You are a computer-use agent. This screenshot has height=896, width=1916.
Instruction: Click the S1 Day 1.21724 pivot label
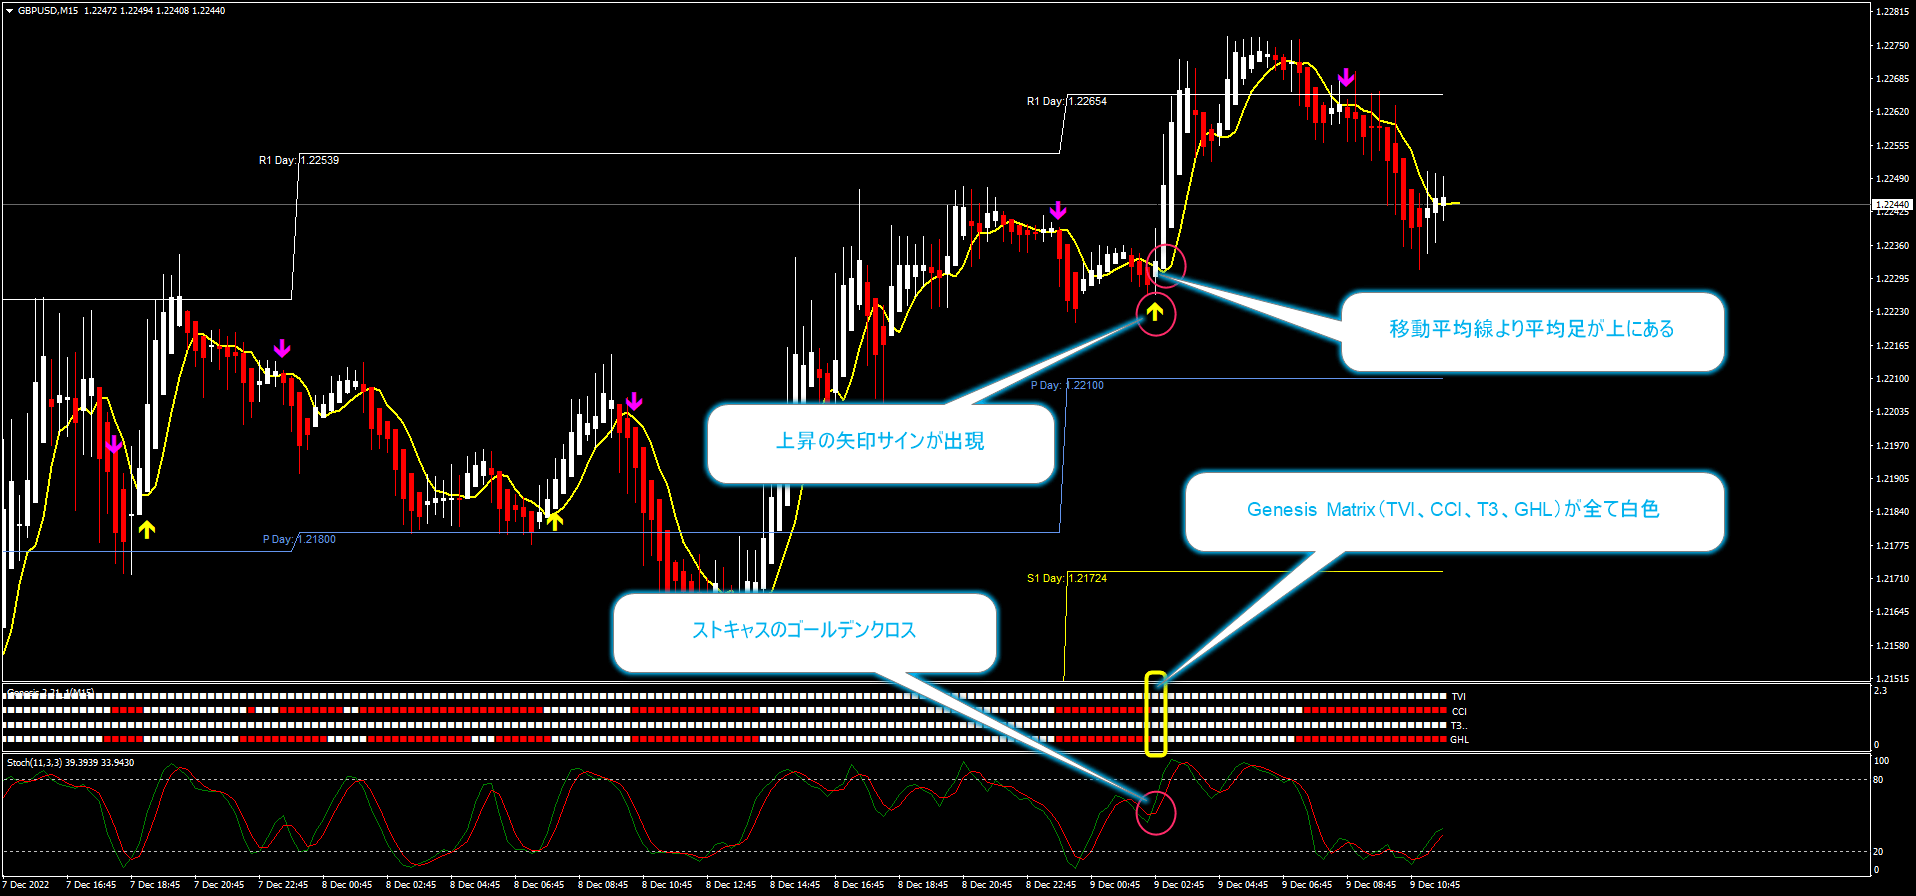1066,578
